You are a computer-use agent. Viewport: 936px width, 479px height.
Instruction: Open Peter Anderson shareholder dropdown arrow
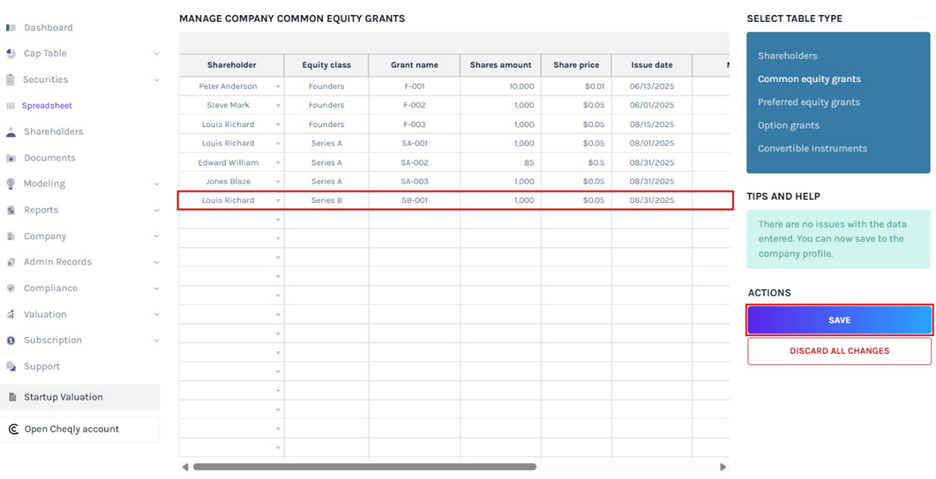point(278,87)
